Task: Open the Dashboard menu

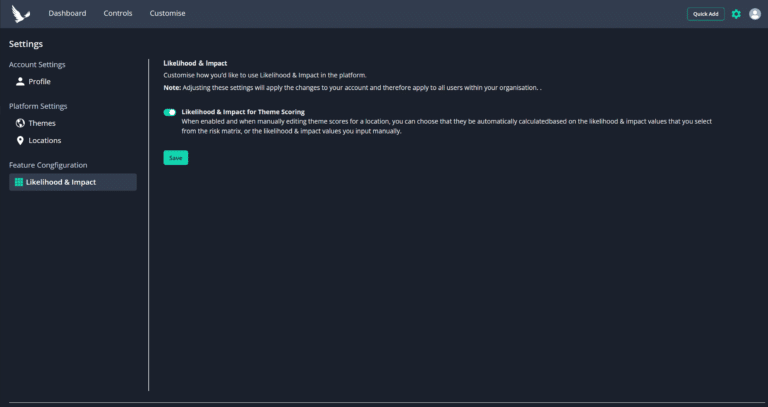Action: coord(67,13)
